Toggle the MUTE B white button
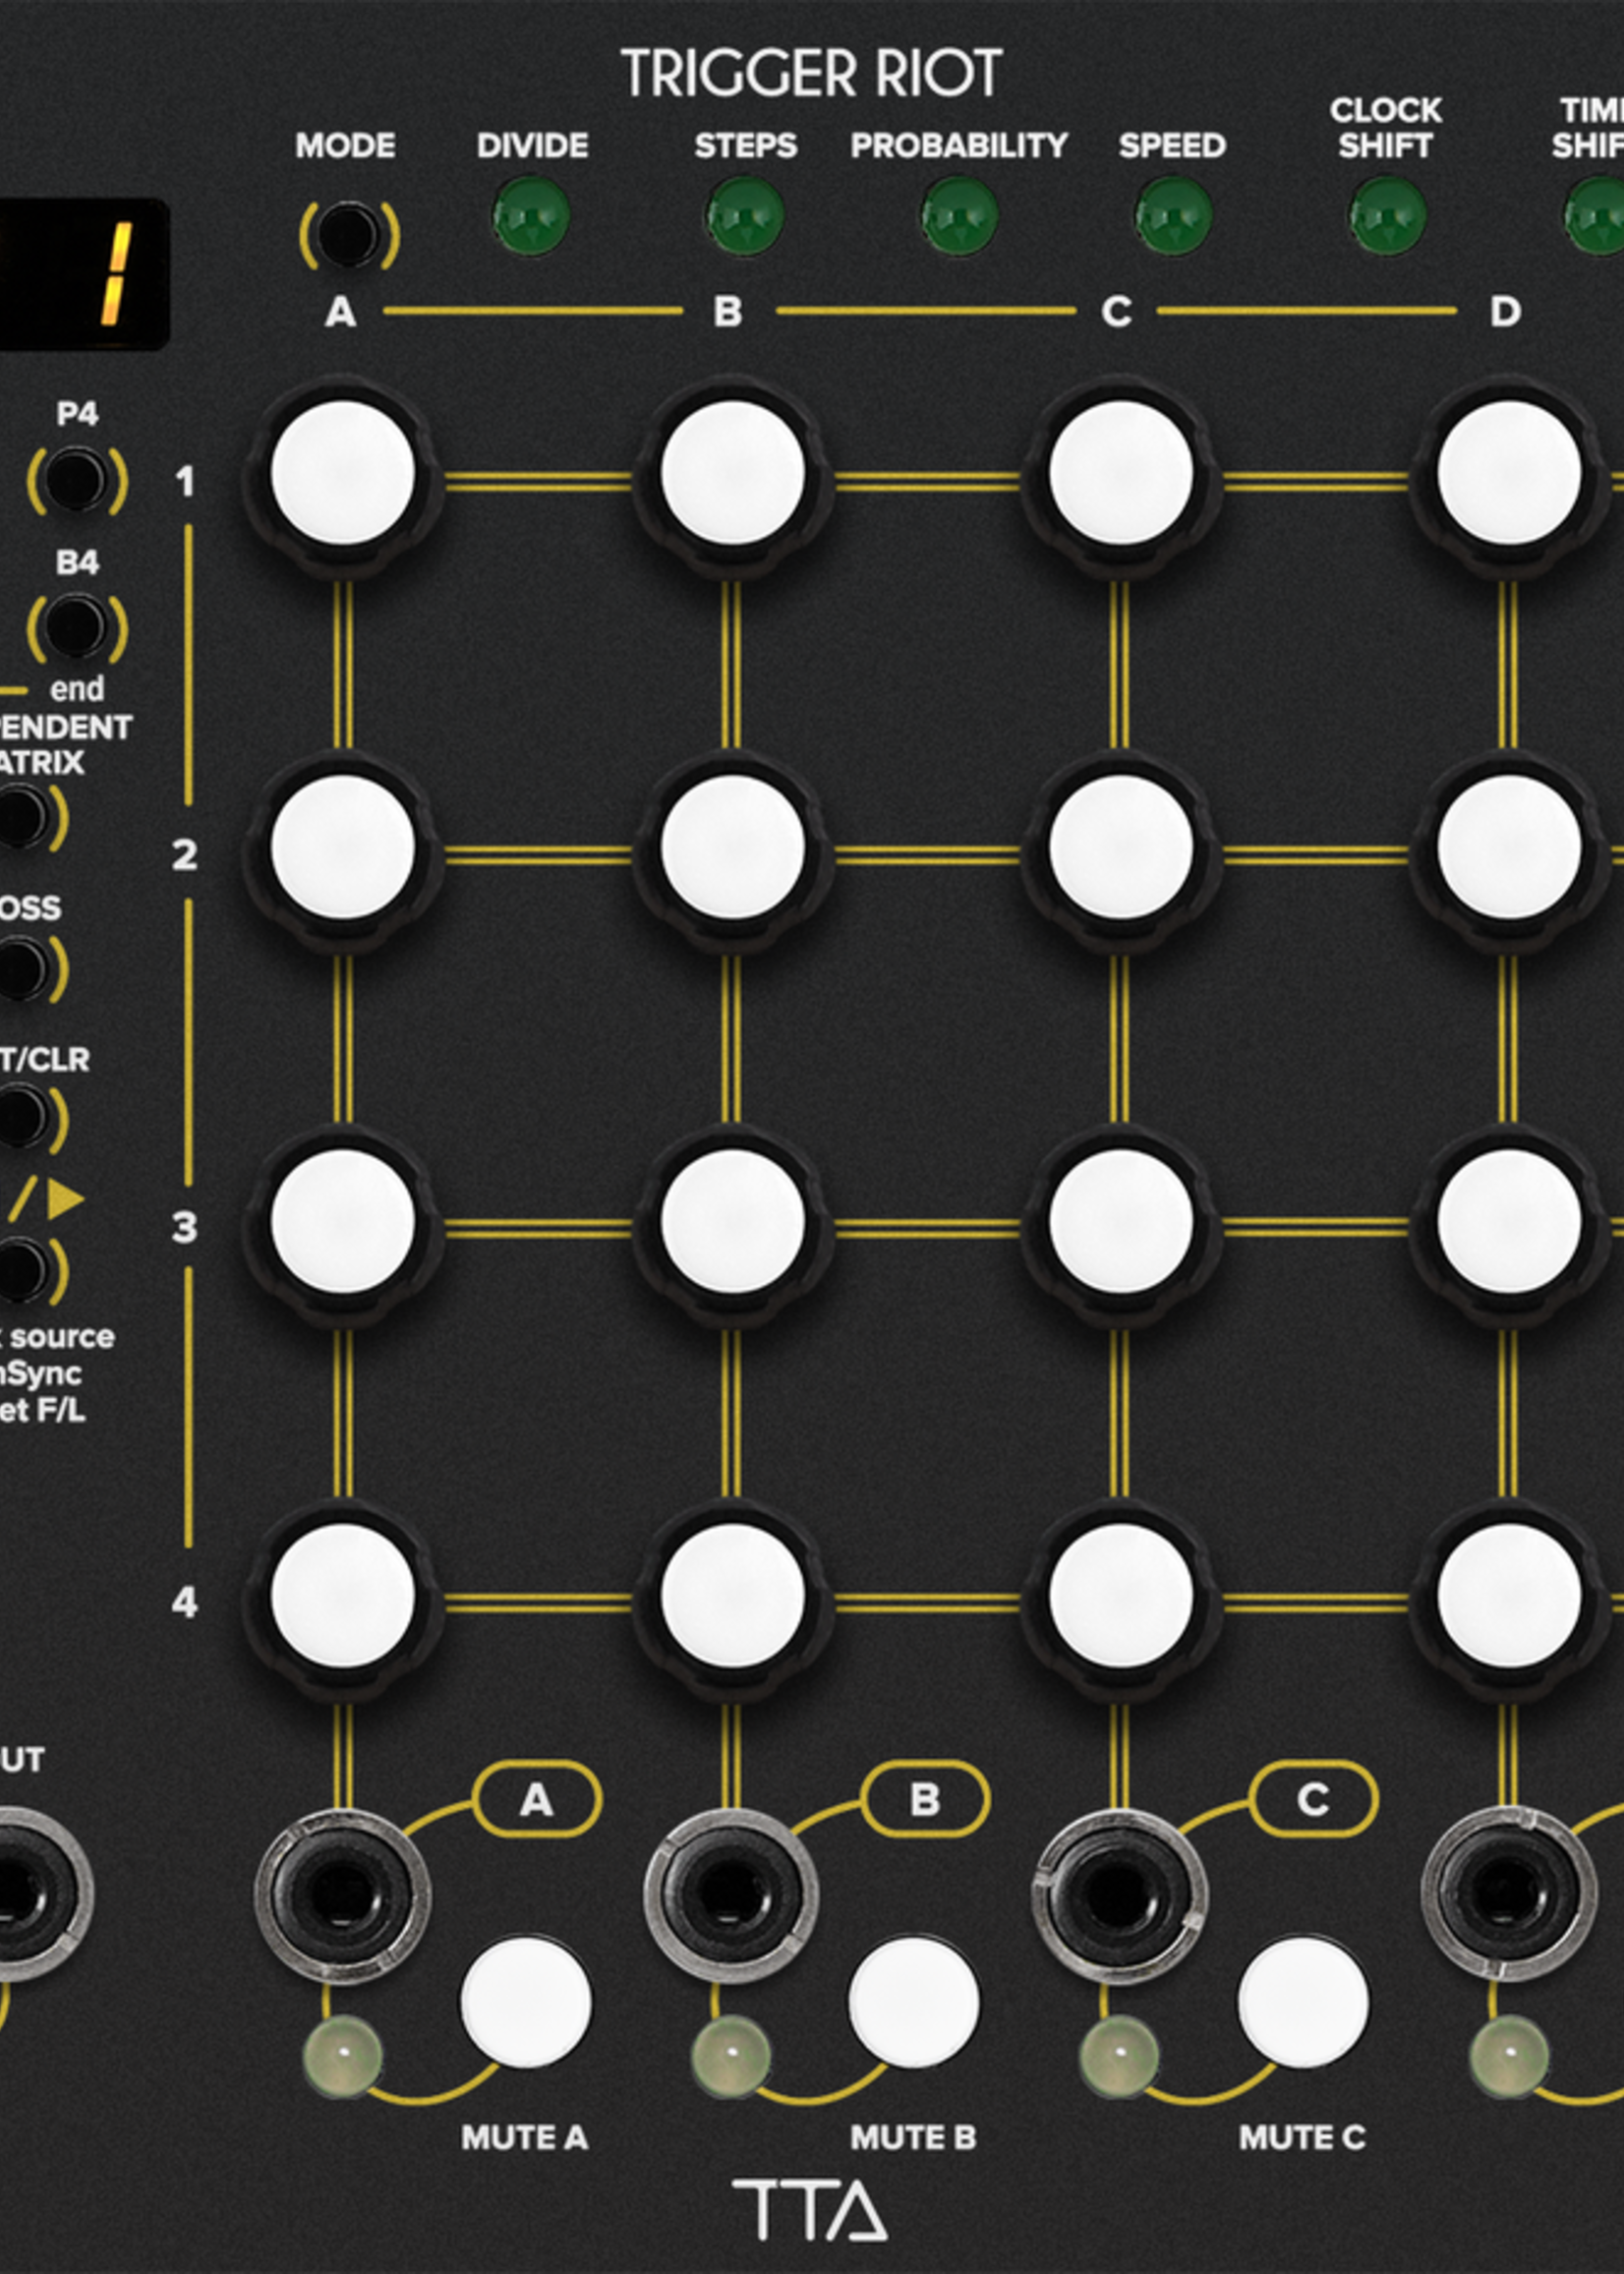 pos(913,2003)
